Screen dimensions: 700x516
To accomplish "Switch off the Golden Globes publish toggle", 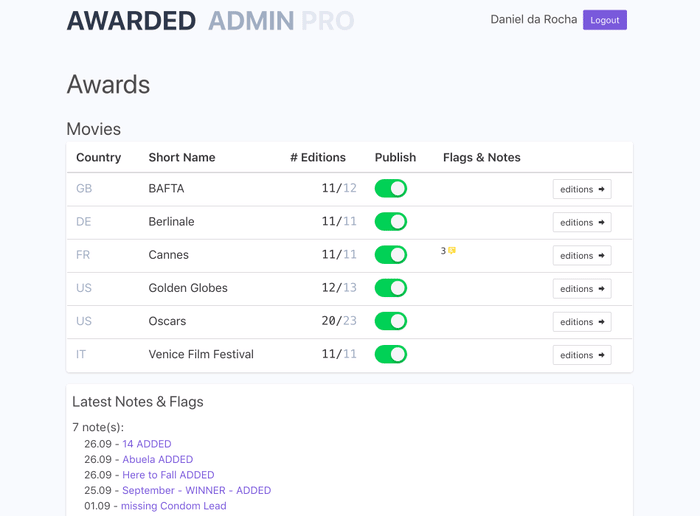I will [391, 288].
